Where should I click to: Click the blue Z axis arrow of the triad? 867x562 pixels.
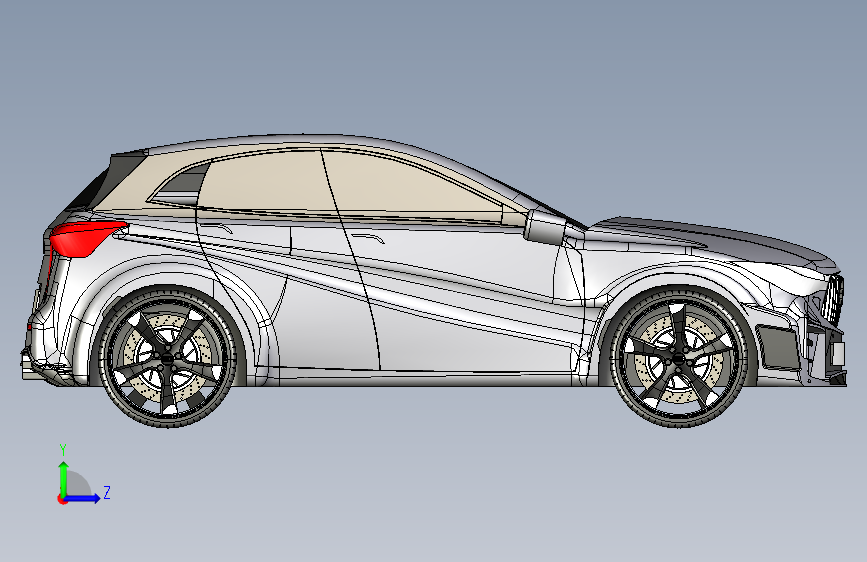coord(83,498)
